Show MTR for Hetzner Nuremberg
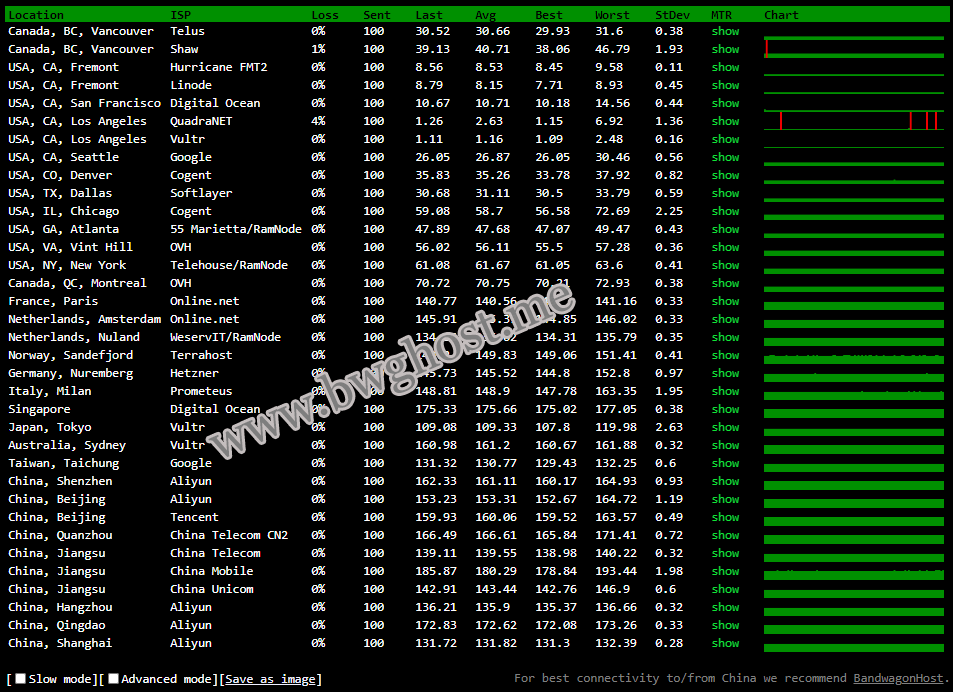The width and height of the screenshot is (953, 692). click(x=725, y=373)
